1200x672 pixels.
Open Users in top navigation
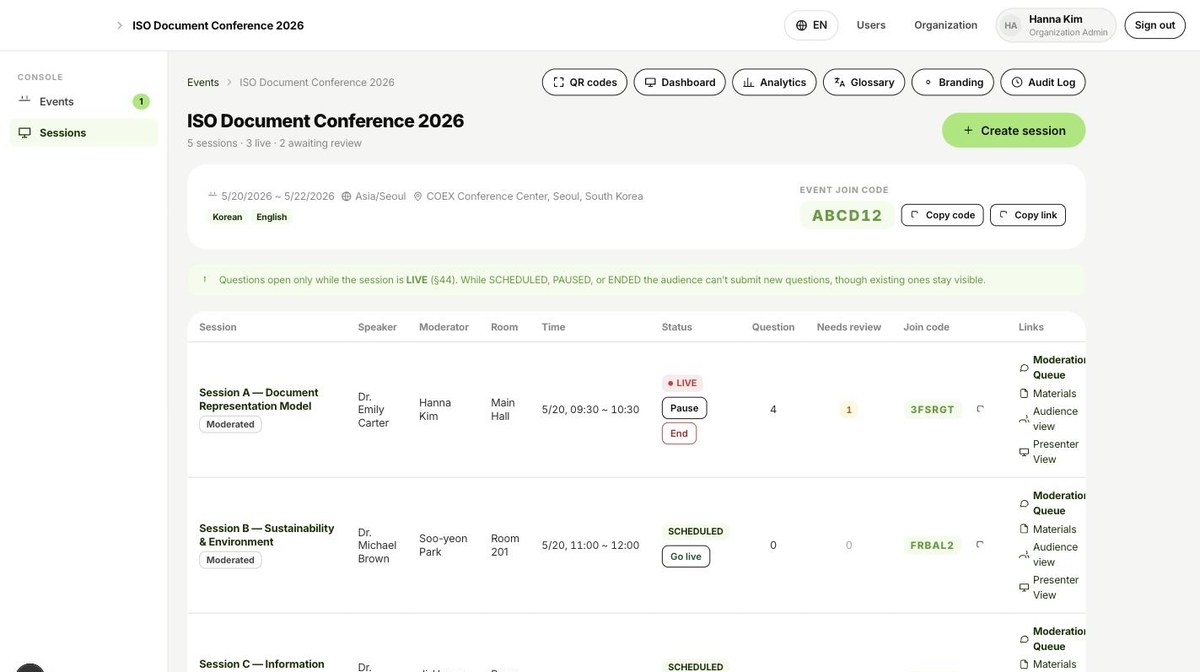pos(871,25)
